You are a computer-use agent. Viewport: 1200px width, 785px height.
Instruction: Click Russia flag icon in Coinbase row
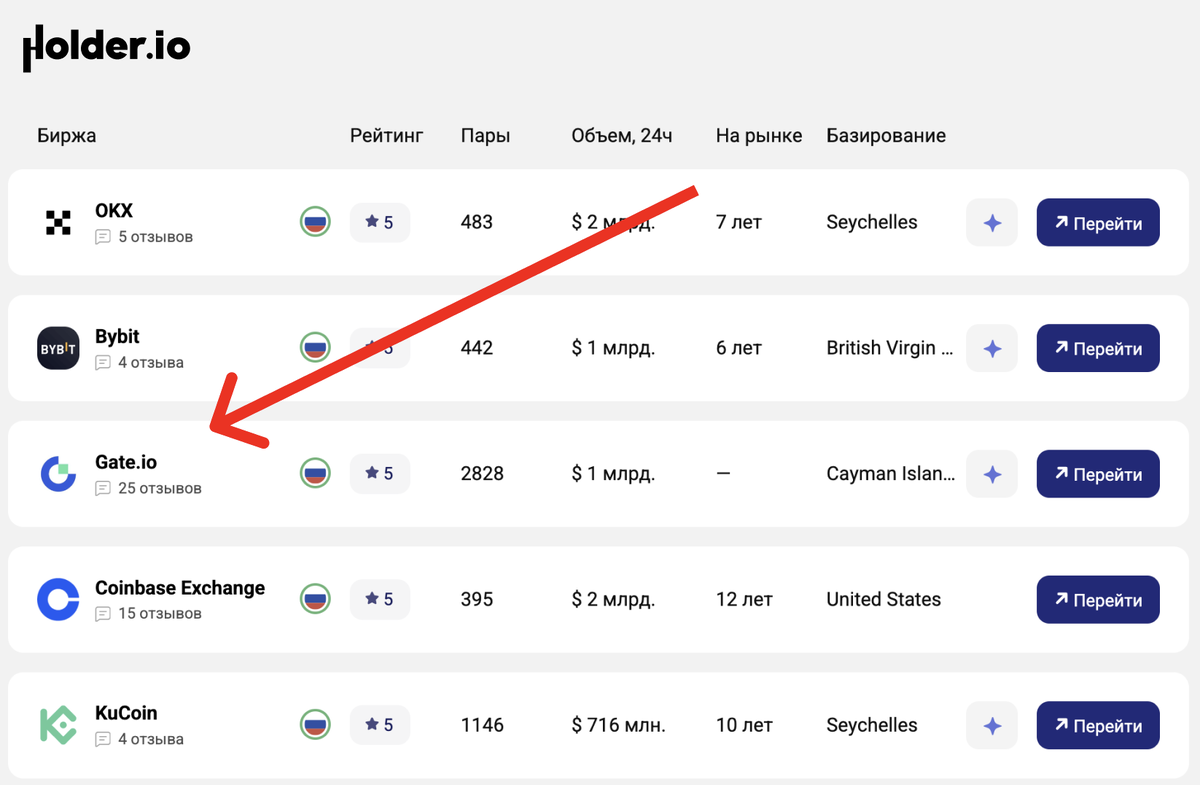coord(316,599)
